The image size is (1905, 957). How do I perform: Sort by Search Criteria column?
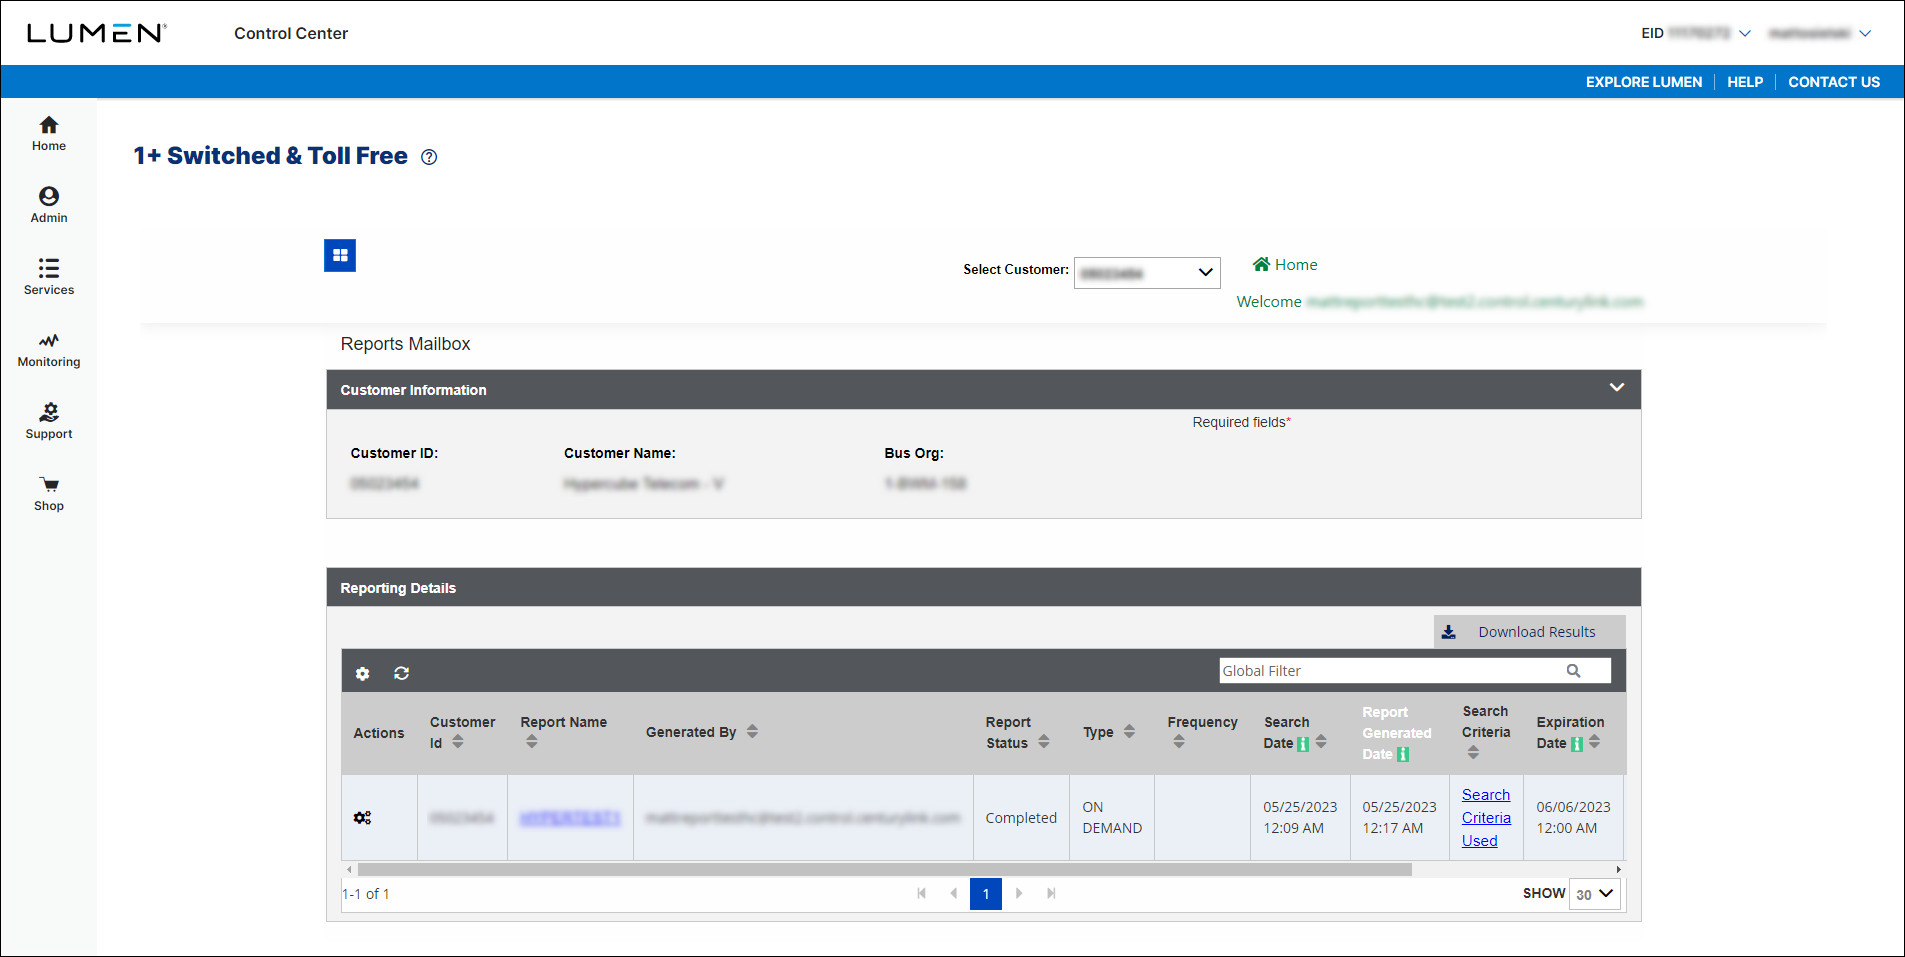(1473, 752)
